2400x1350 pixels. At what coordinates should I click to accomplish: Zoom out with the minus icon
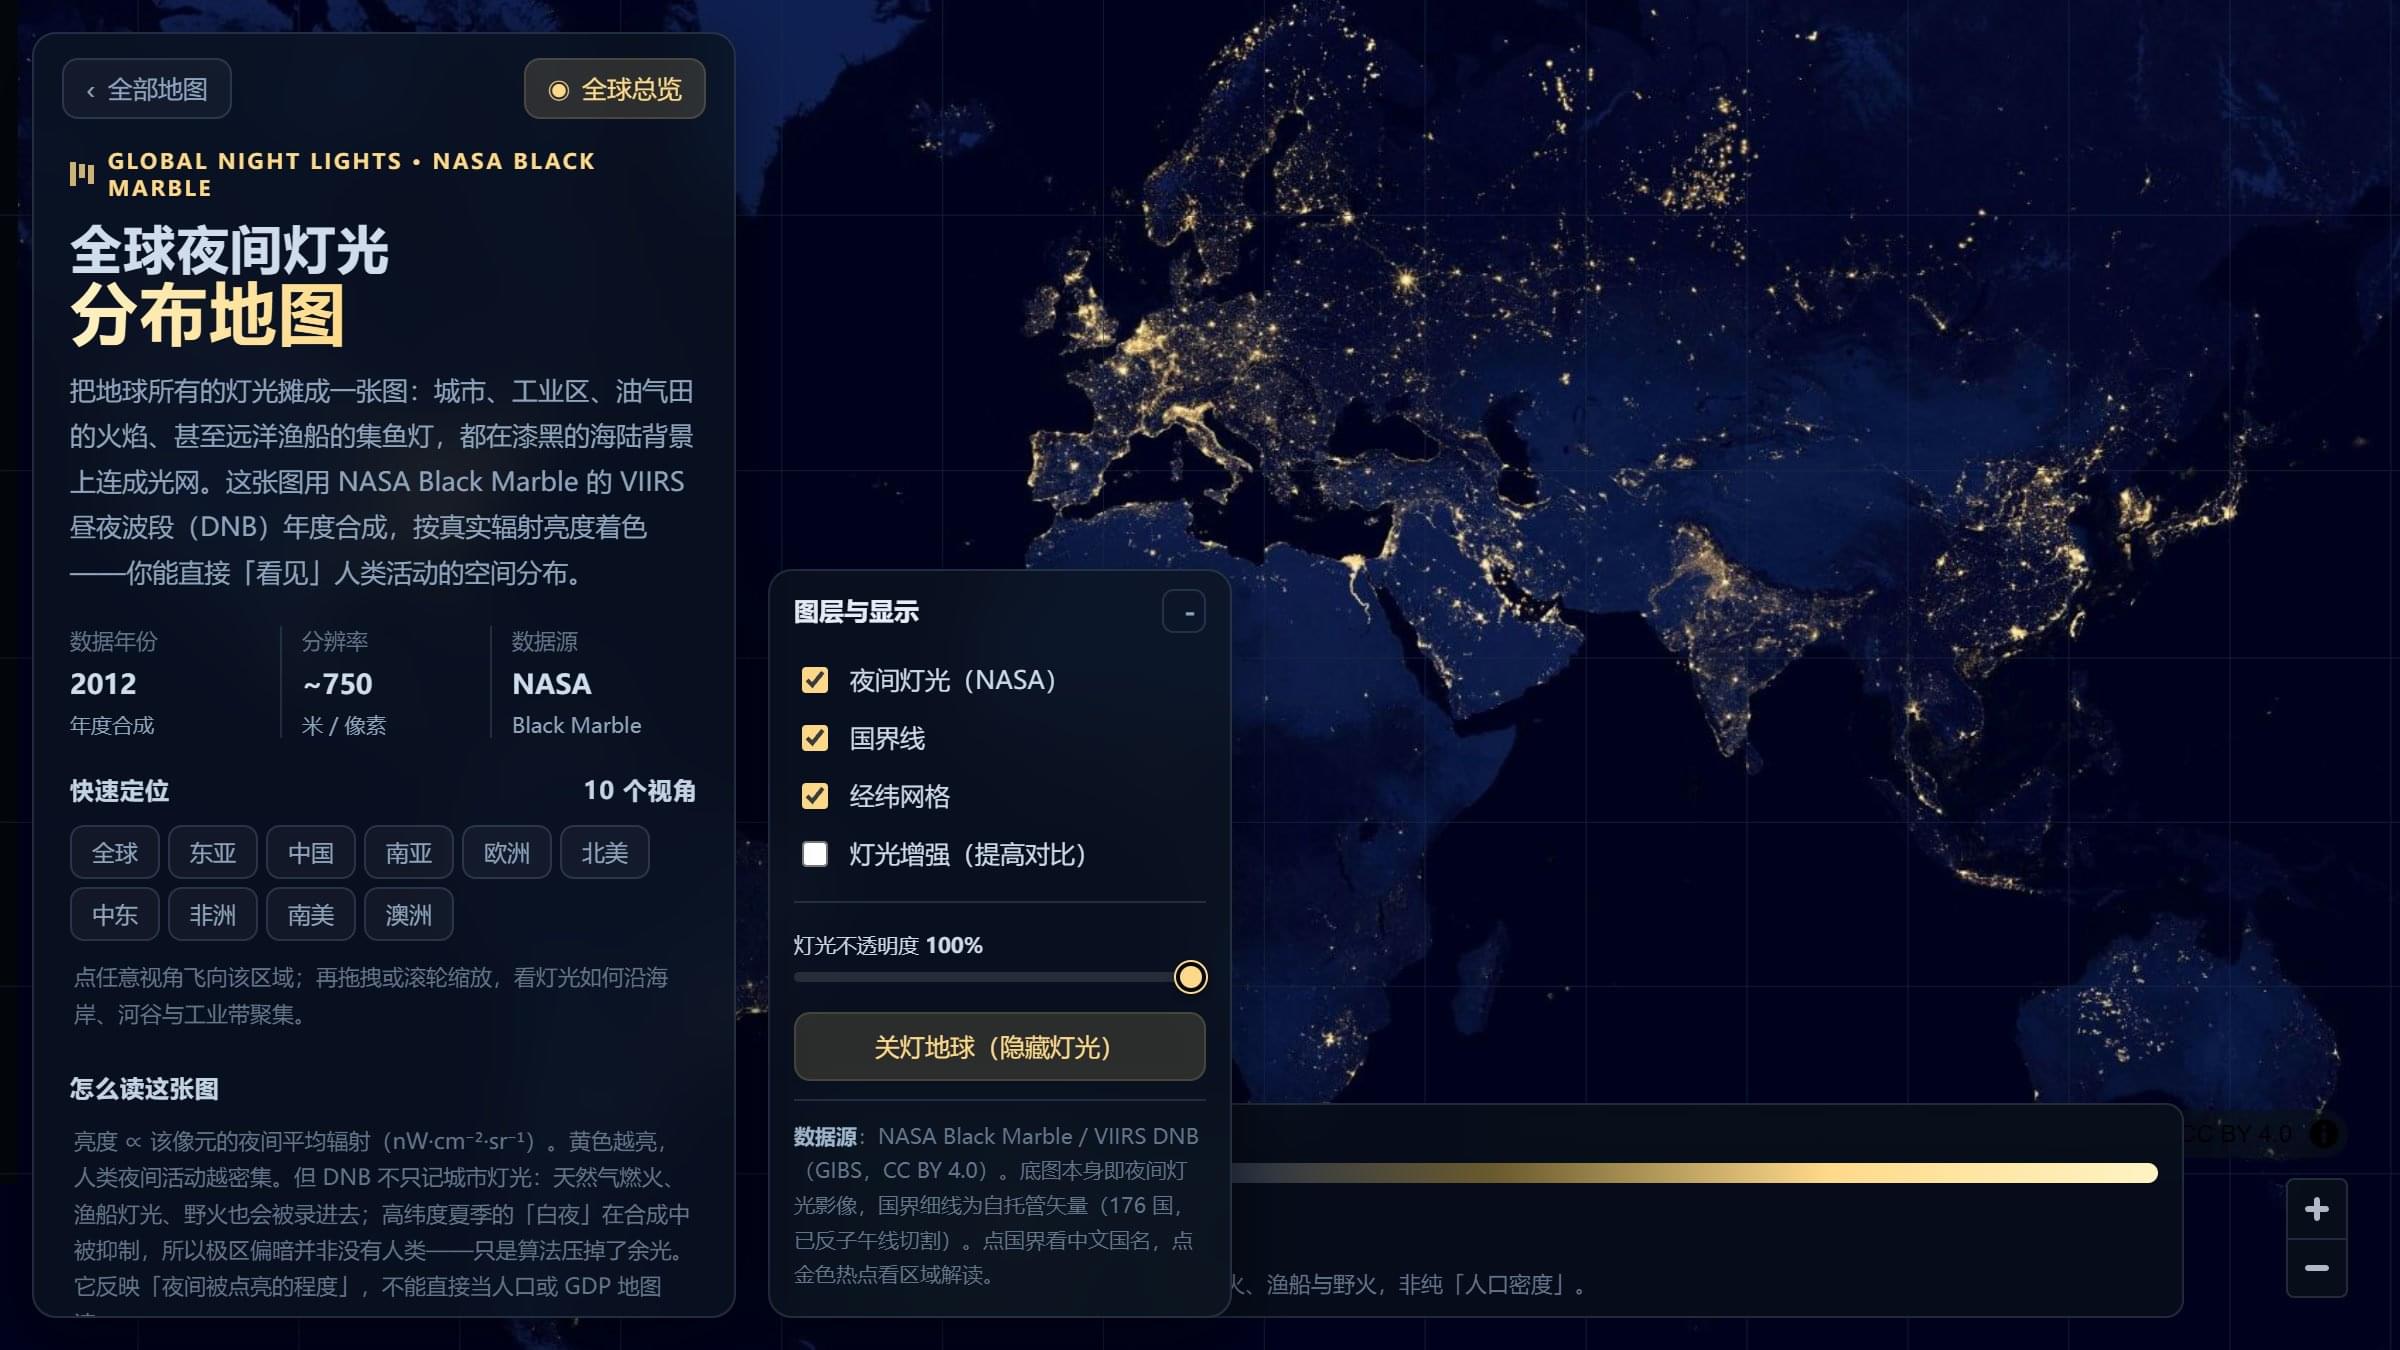[2317, 1268]
